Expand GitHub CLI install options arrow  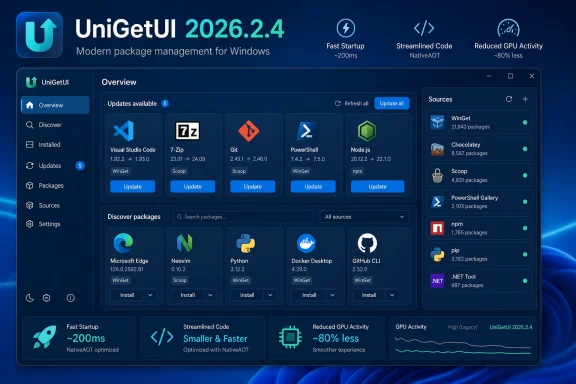392,295
